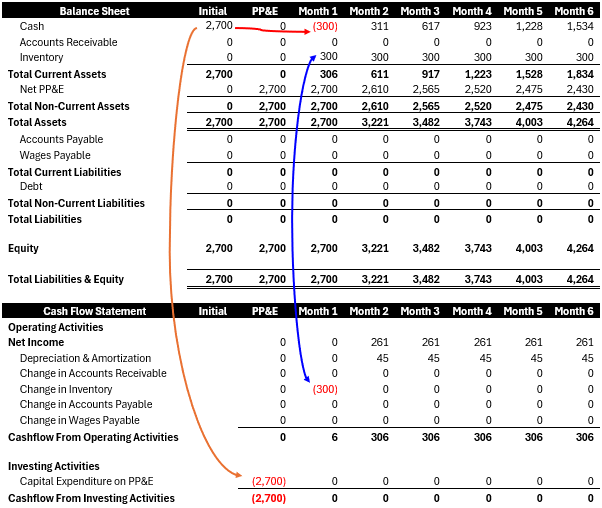
Task: Click the Net Income row label
Action: (x=36, y=342)
